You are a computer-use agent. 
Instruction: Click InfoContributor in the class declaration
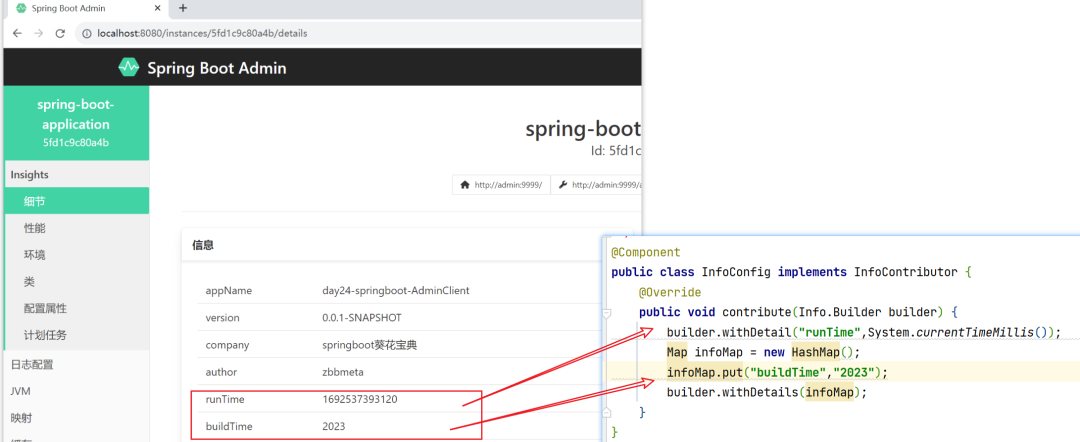(x=906, y=272)
